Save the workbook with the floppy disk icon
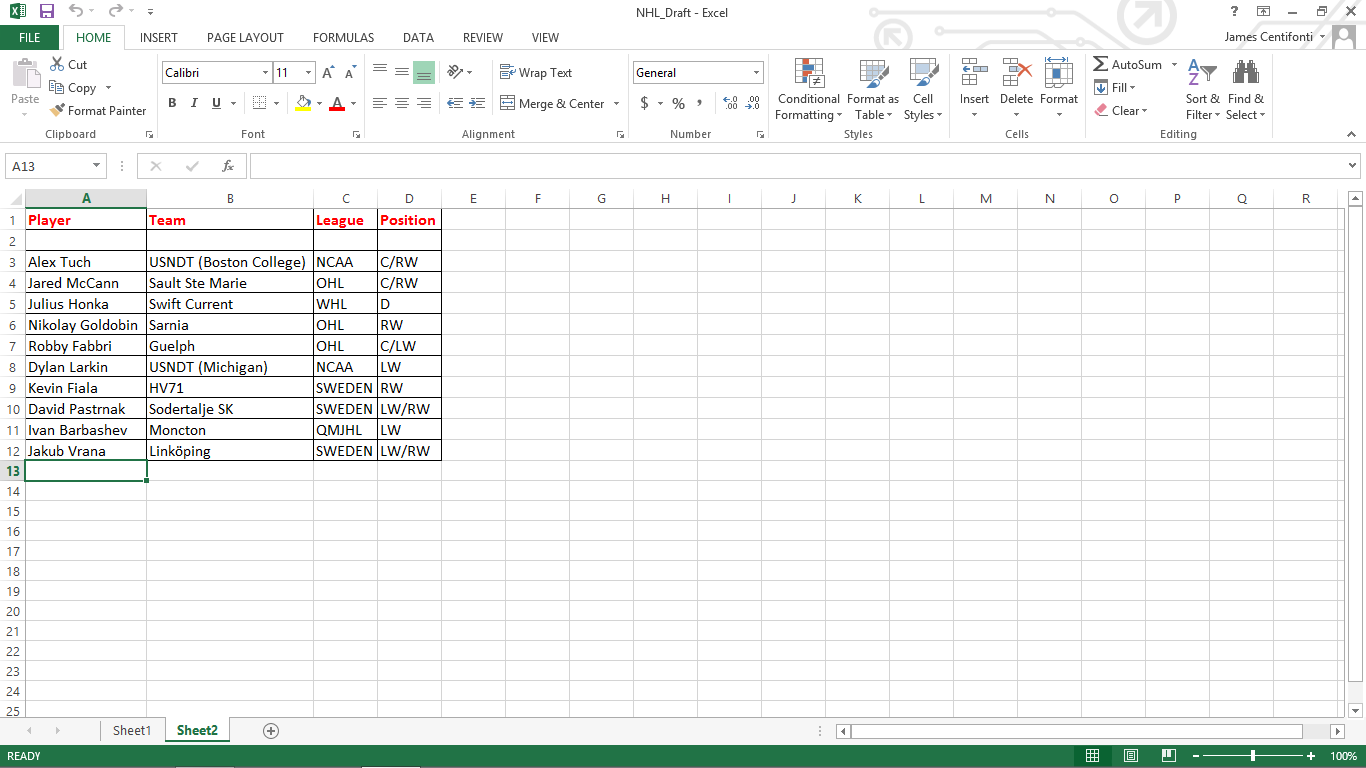Viewport: 1366px width, 768px height. [x=47, y=12]
